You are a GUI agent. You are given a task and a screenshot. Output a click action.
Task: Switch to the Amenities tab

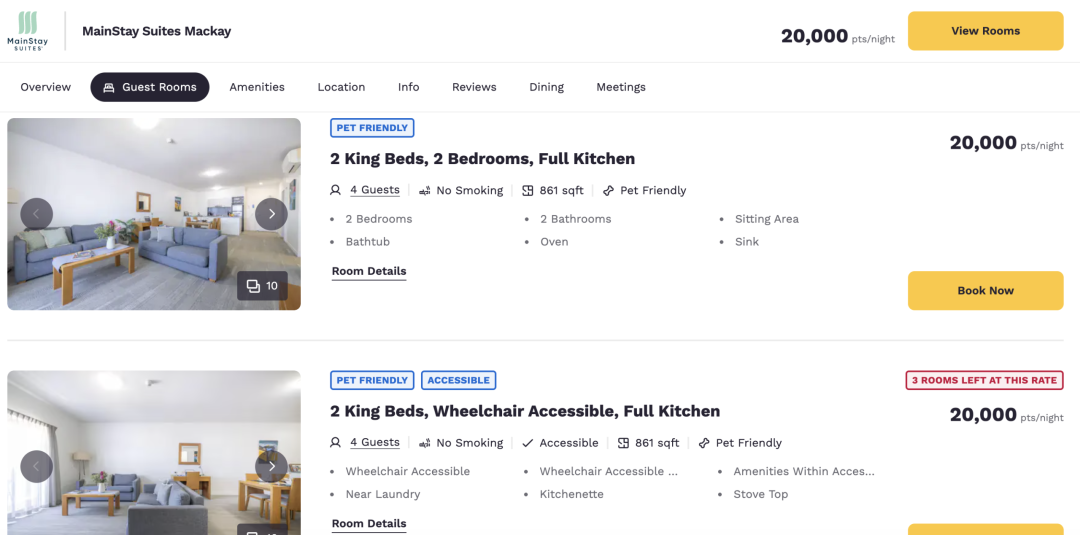point(257,87)
